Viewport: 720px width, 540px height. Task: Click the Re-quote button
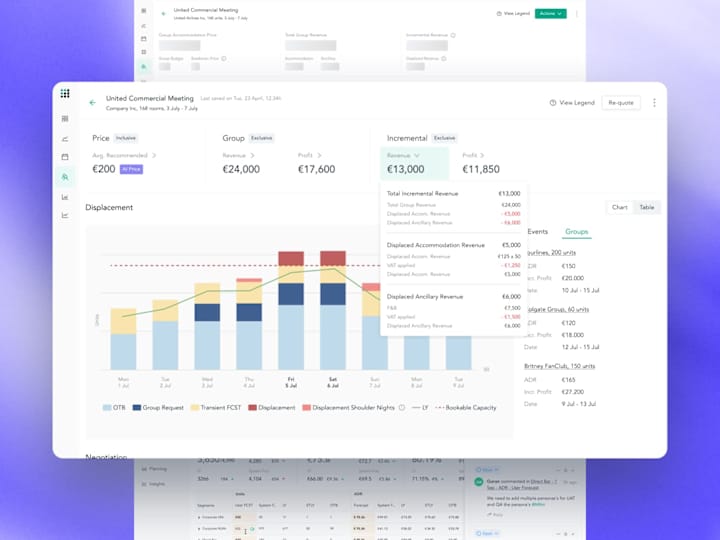point(621,103)
